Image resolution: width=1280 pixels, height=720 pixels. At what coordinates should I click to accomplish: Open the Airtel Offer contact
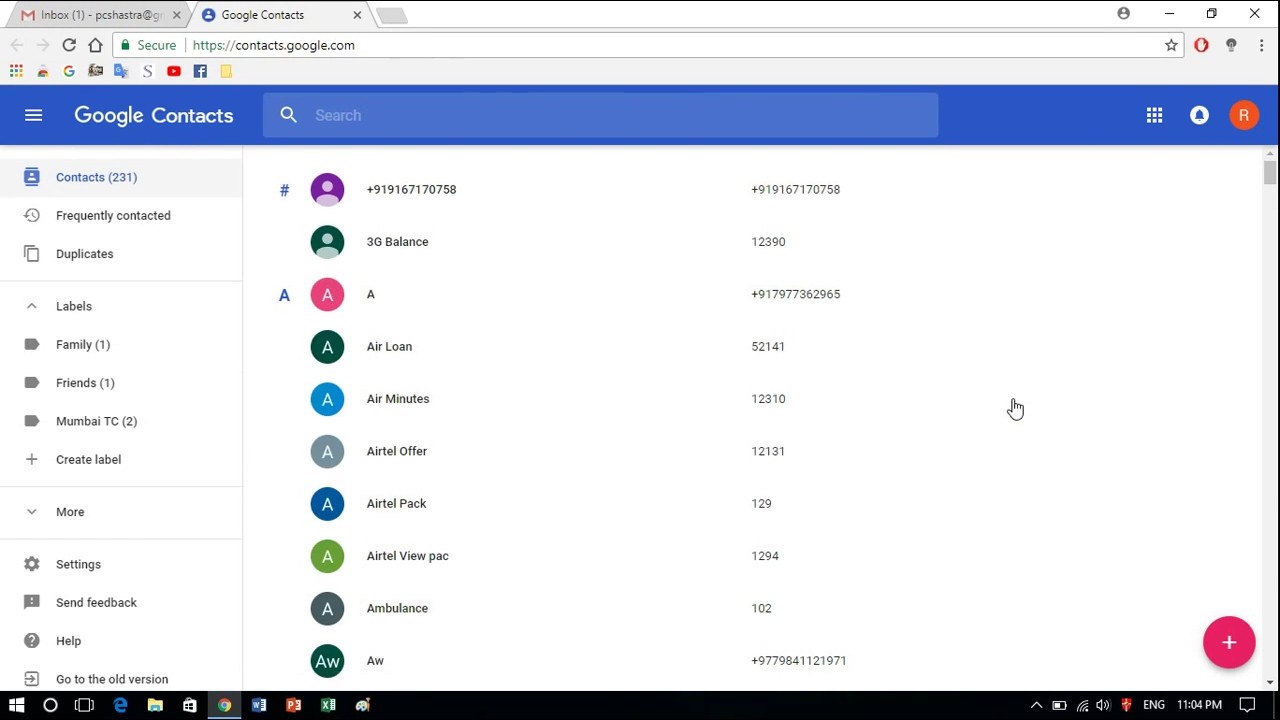(x=396, y=451)
